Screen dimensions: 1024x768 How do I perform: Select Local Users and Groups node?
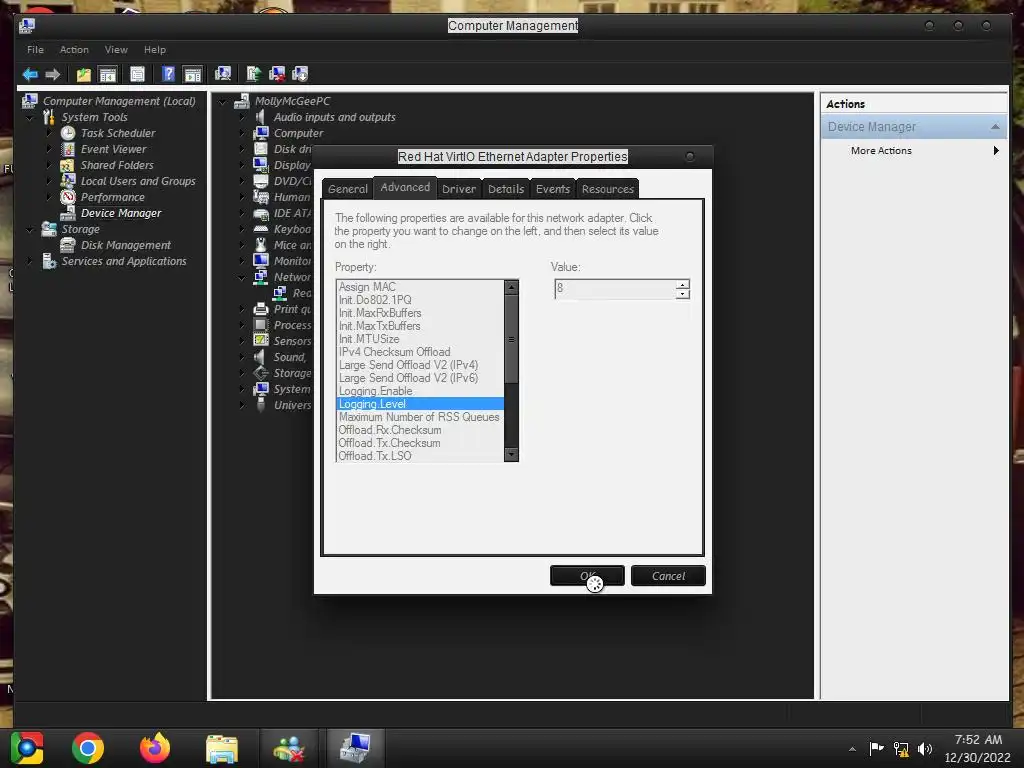(x=138, y=181)
